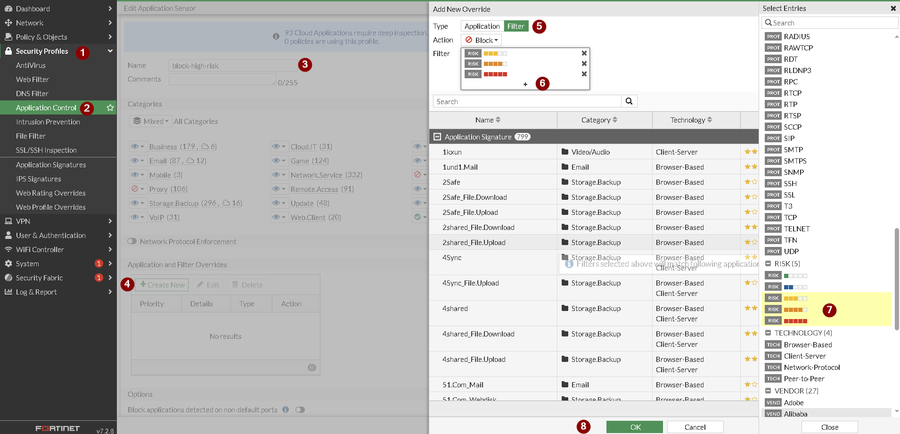Toggle Network Protocol Enforcement switch

132,242
